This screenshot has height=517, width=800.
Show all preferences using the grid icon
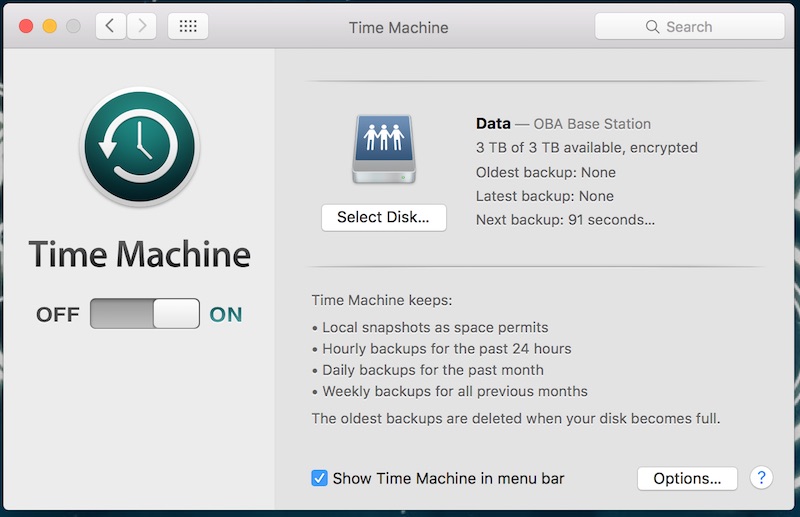188,27
